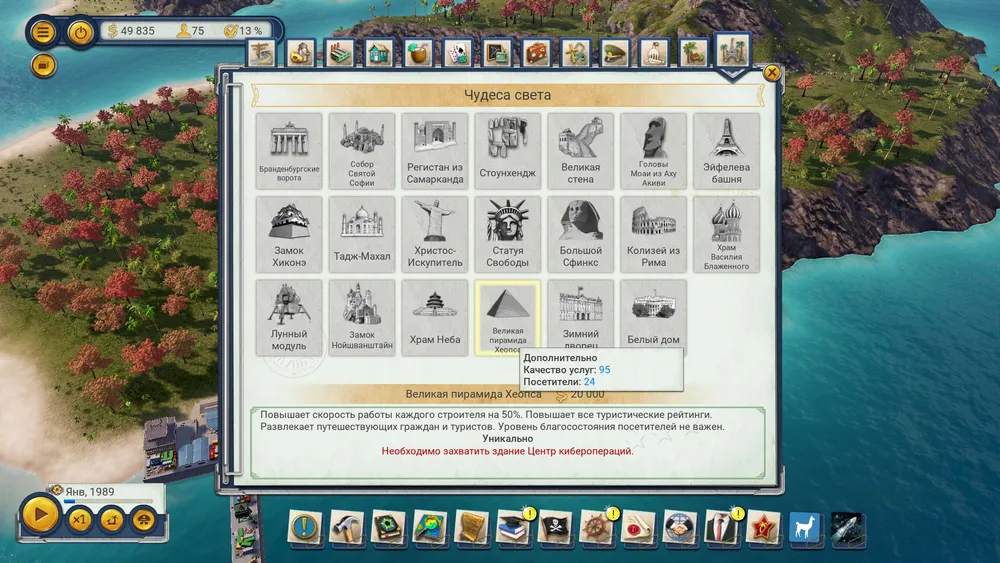Viewport: 1000px width, 563px height.
Task: Open the exclamation mark tasks panel
Action: coord(305,527)
